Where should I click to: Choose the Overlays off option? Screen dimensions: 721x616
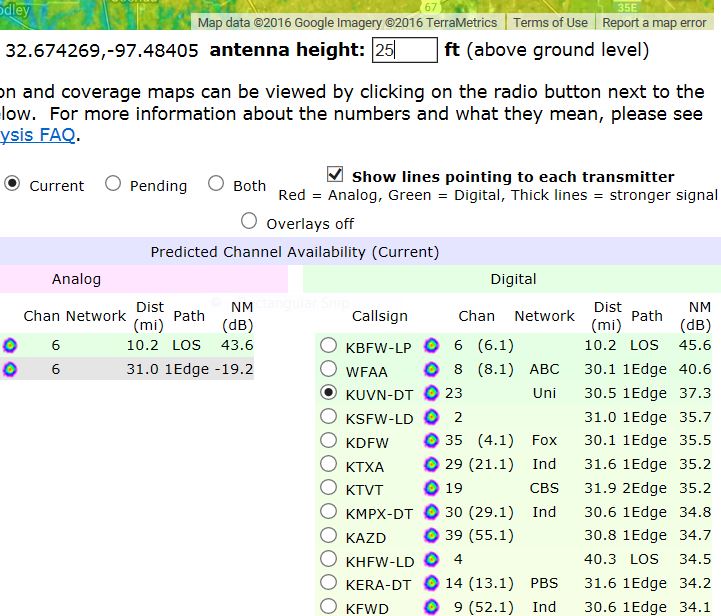pos(249,221)
